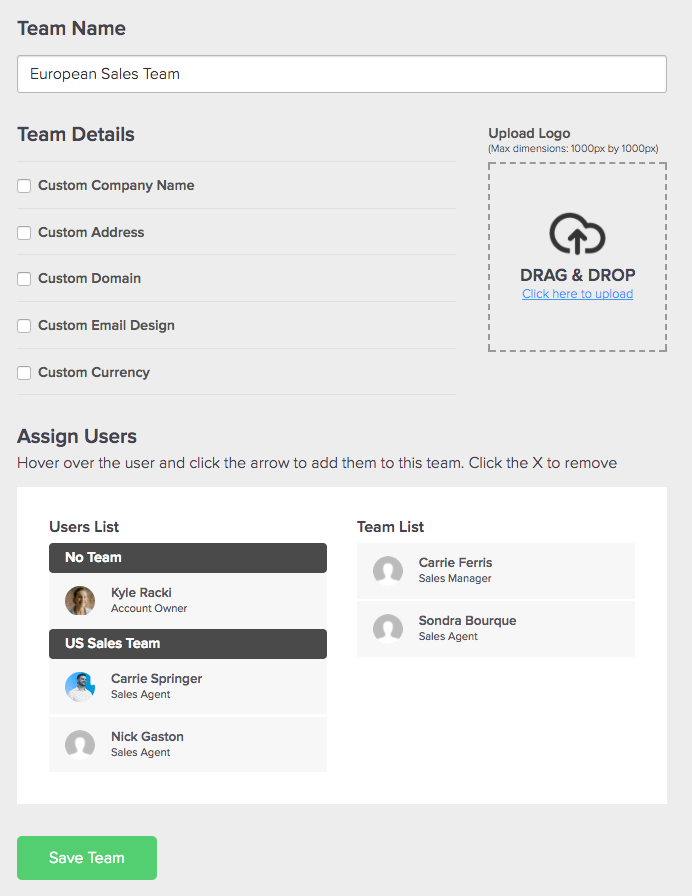Click Carrie Ferris's avatar in Team List
692x896 pixels.
click(388, 571)
